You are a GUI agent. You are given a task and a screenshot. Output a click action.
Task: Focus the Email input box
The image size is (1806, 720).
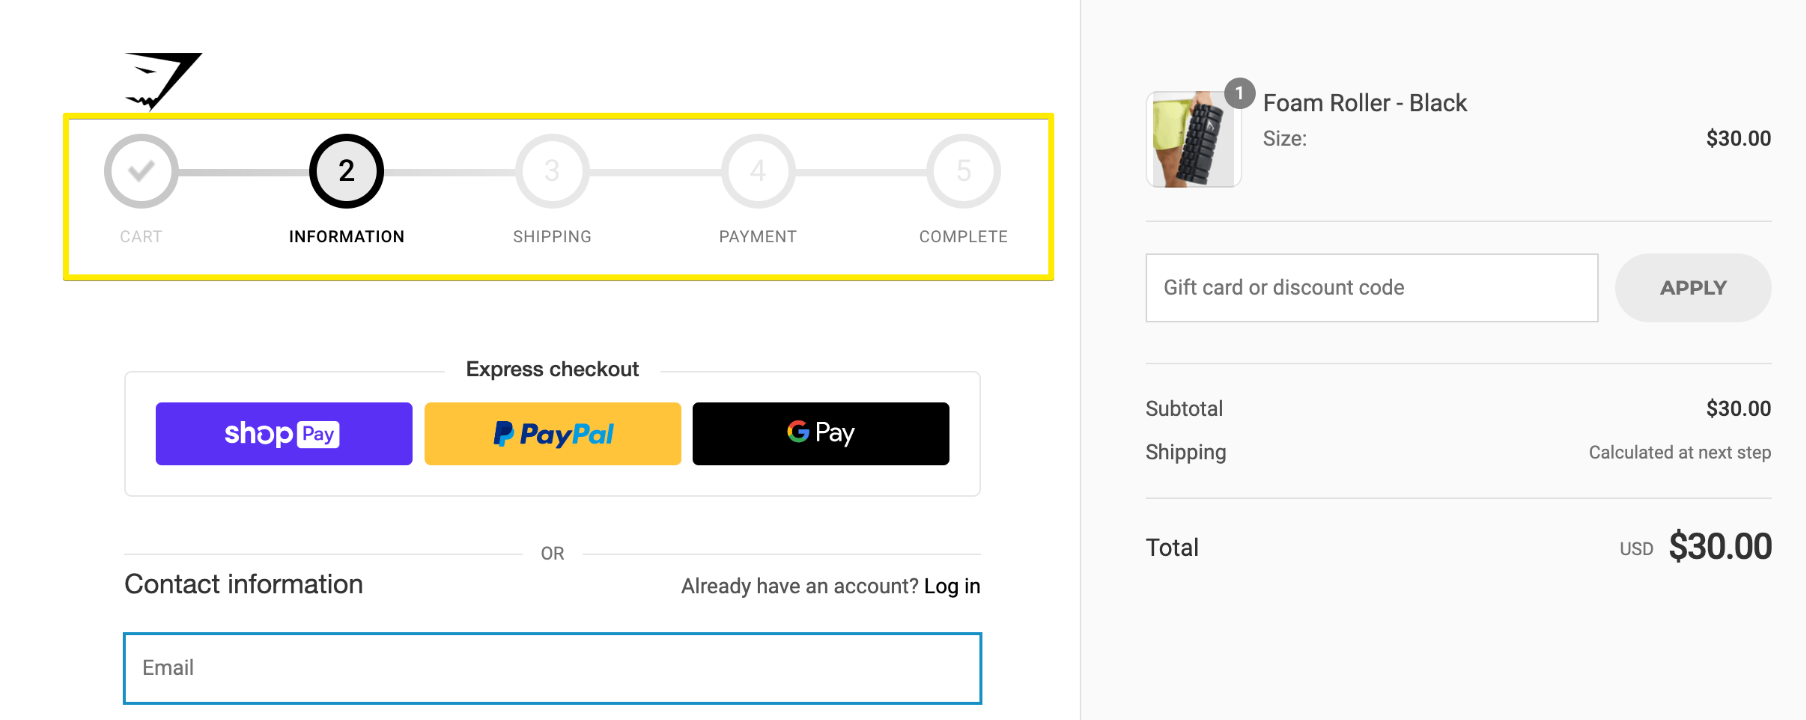click(x=552, y=668)
